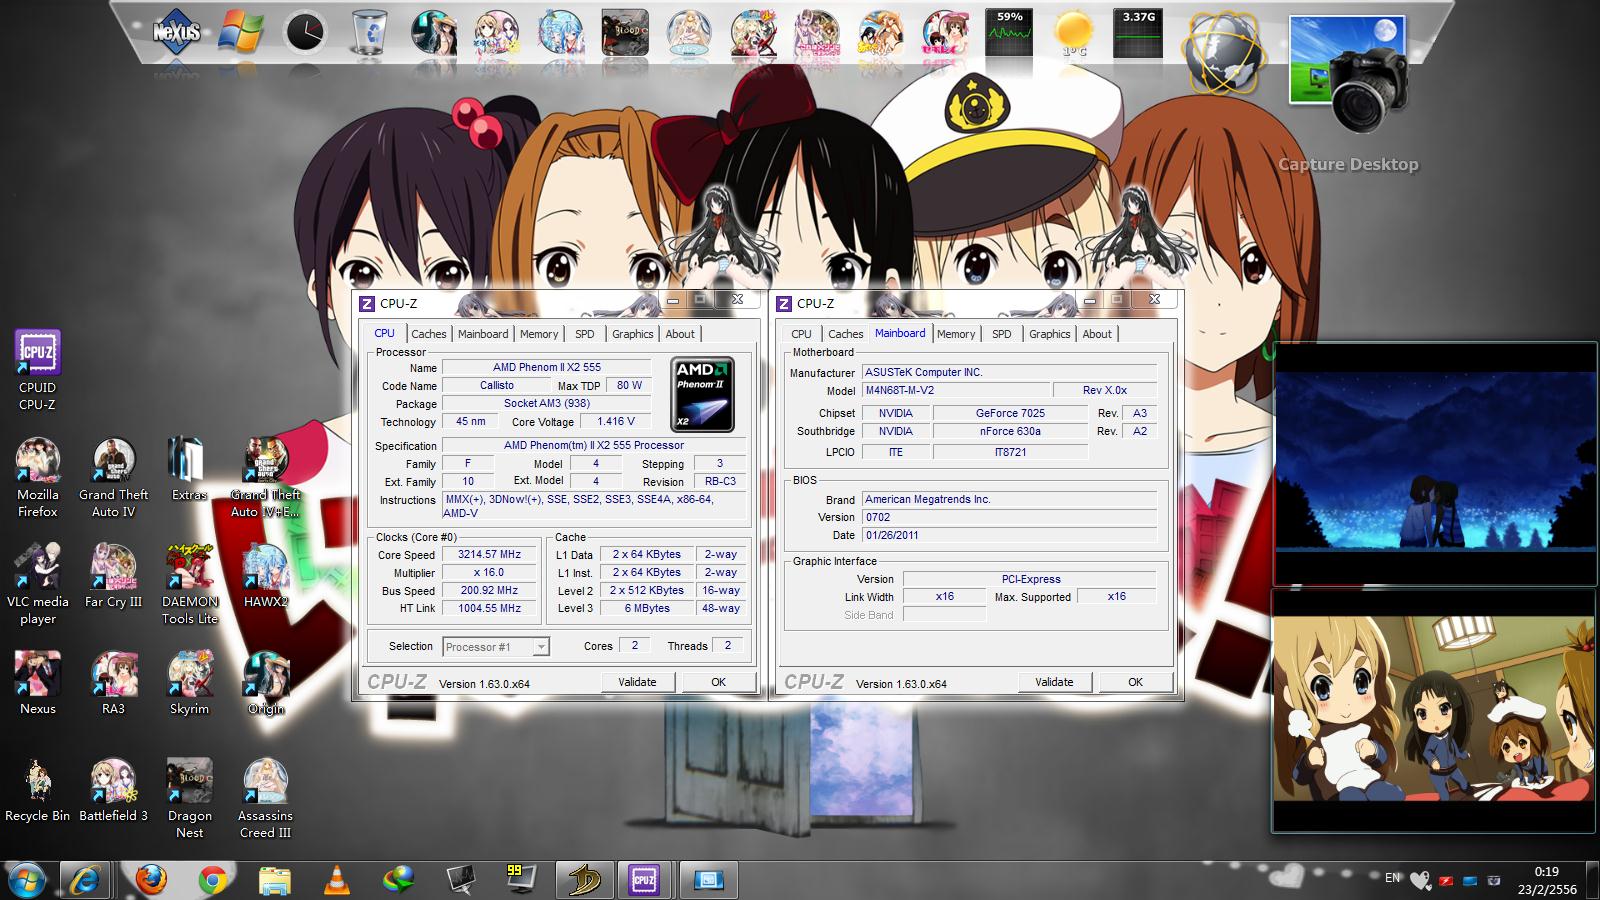
Task: Click Validate in the processor CPU-Z window
Action: [x=637, y=682]
